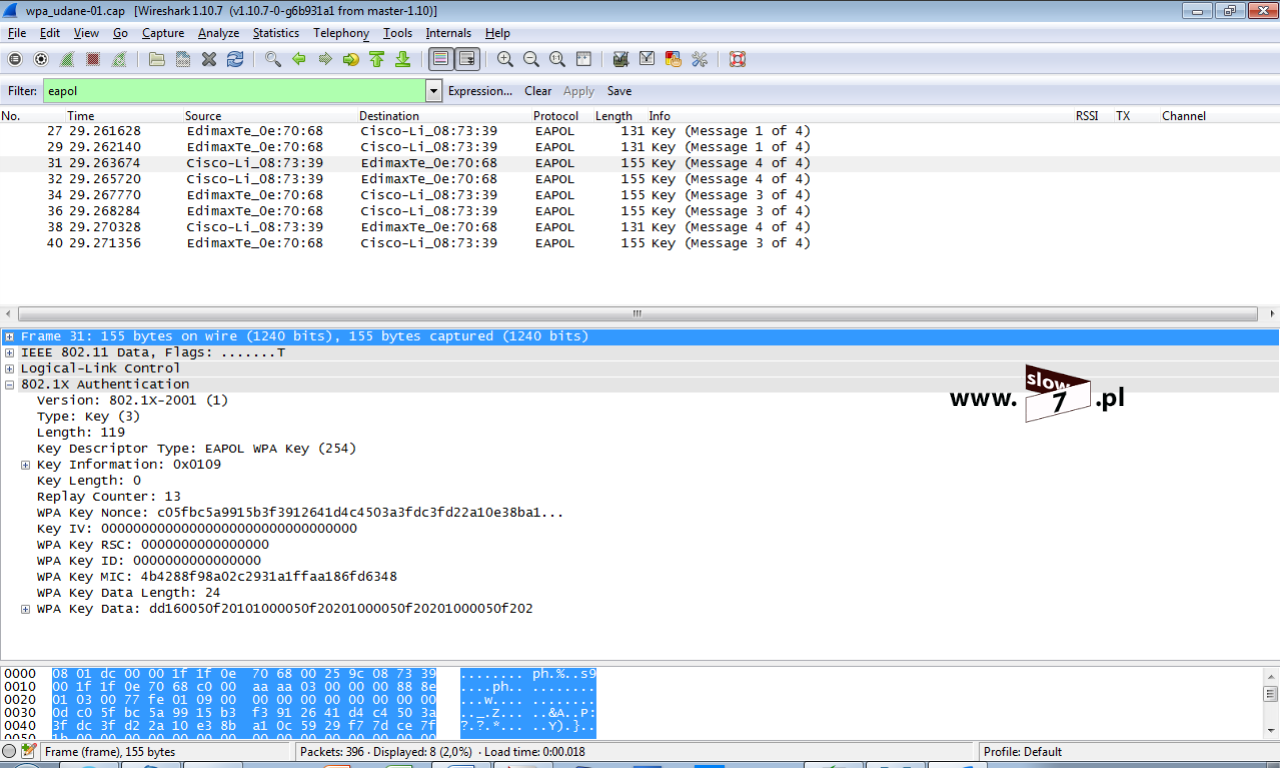
Task: Select the Replay Counter: 13 line
Action: [x=109, y=497]
